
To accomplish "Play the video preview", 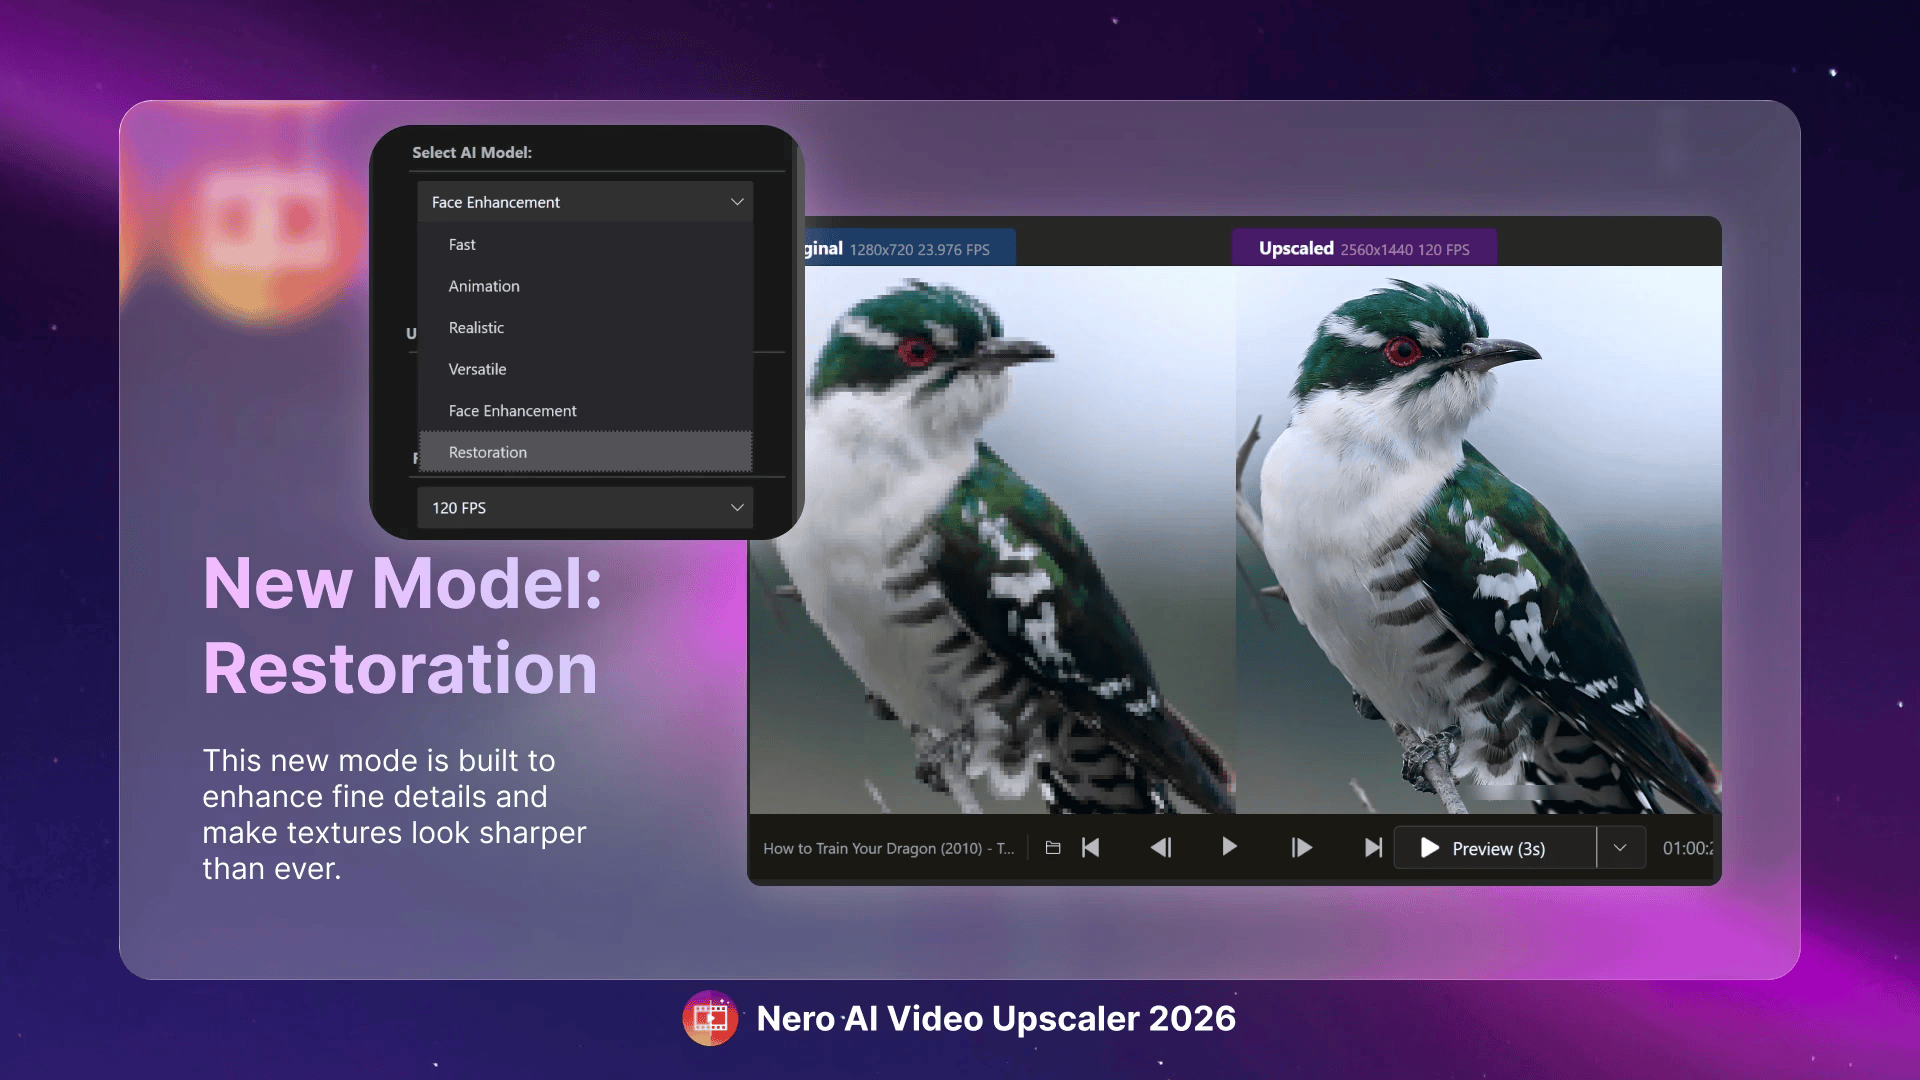I will pos(1228,847).
